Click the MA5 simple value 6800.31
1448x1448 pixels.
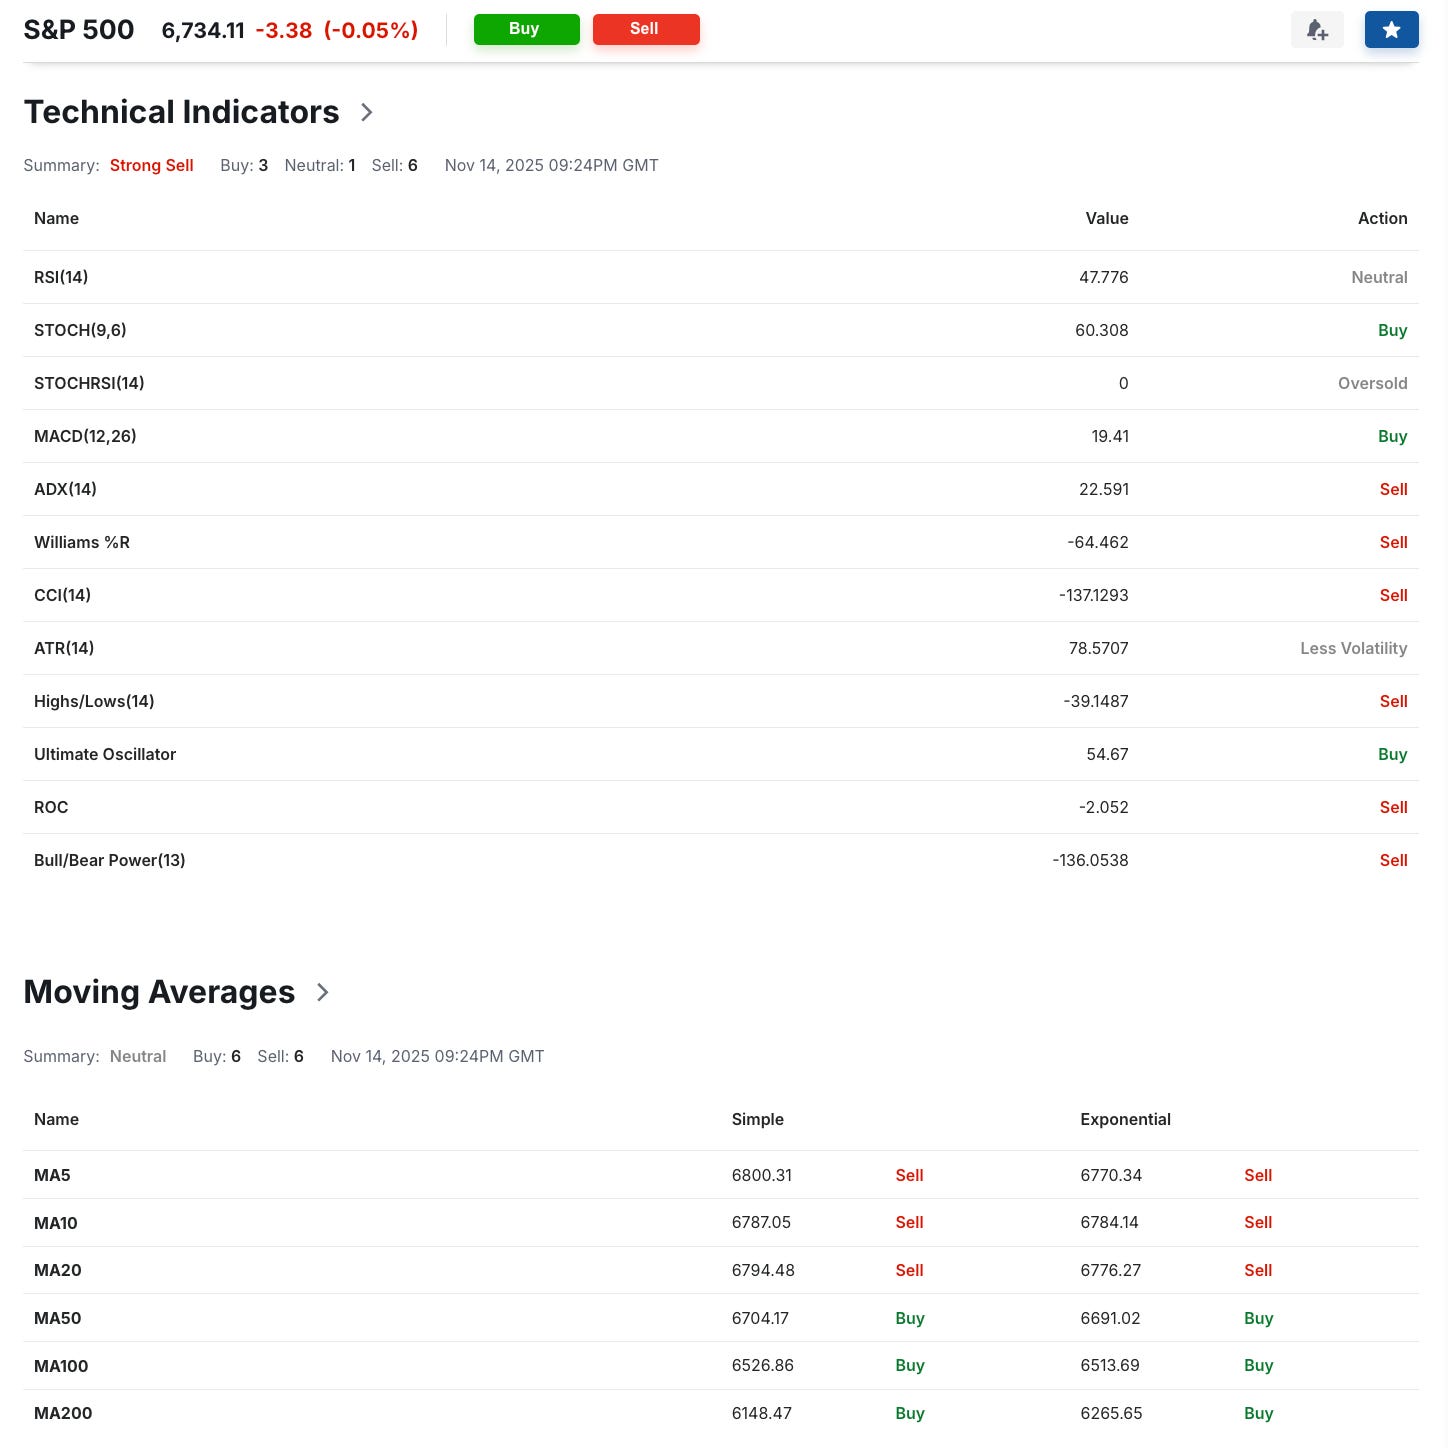click(762, 1175)
